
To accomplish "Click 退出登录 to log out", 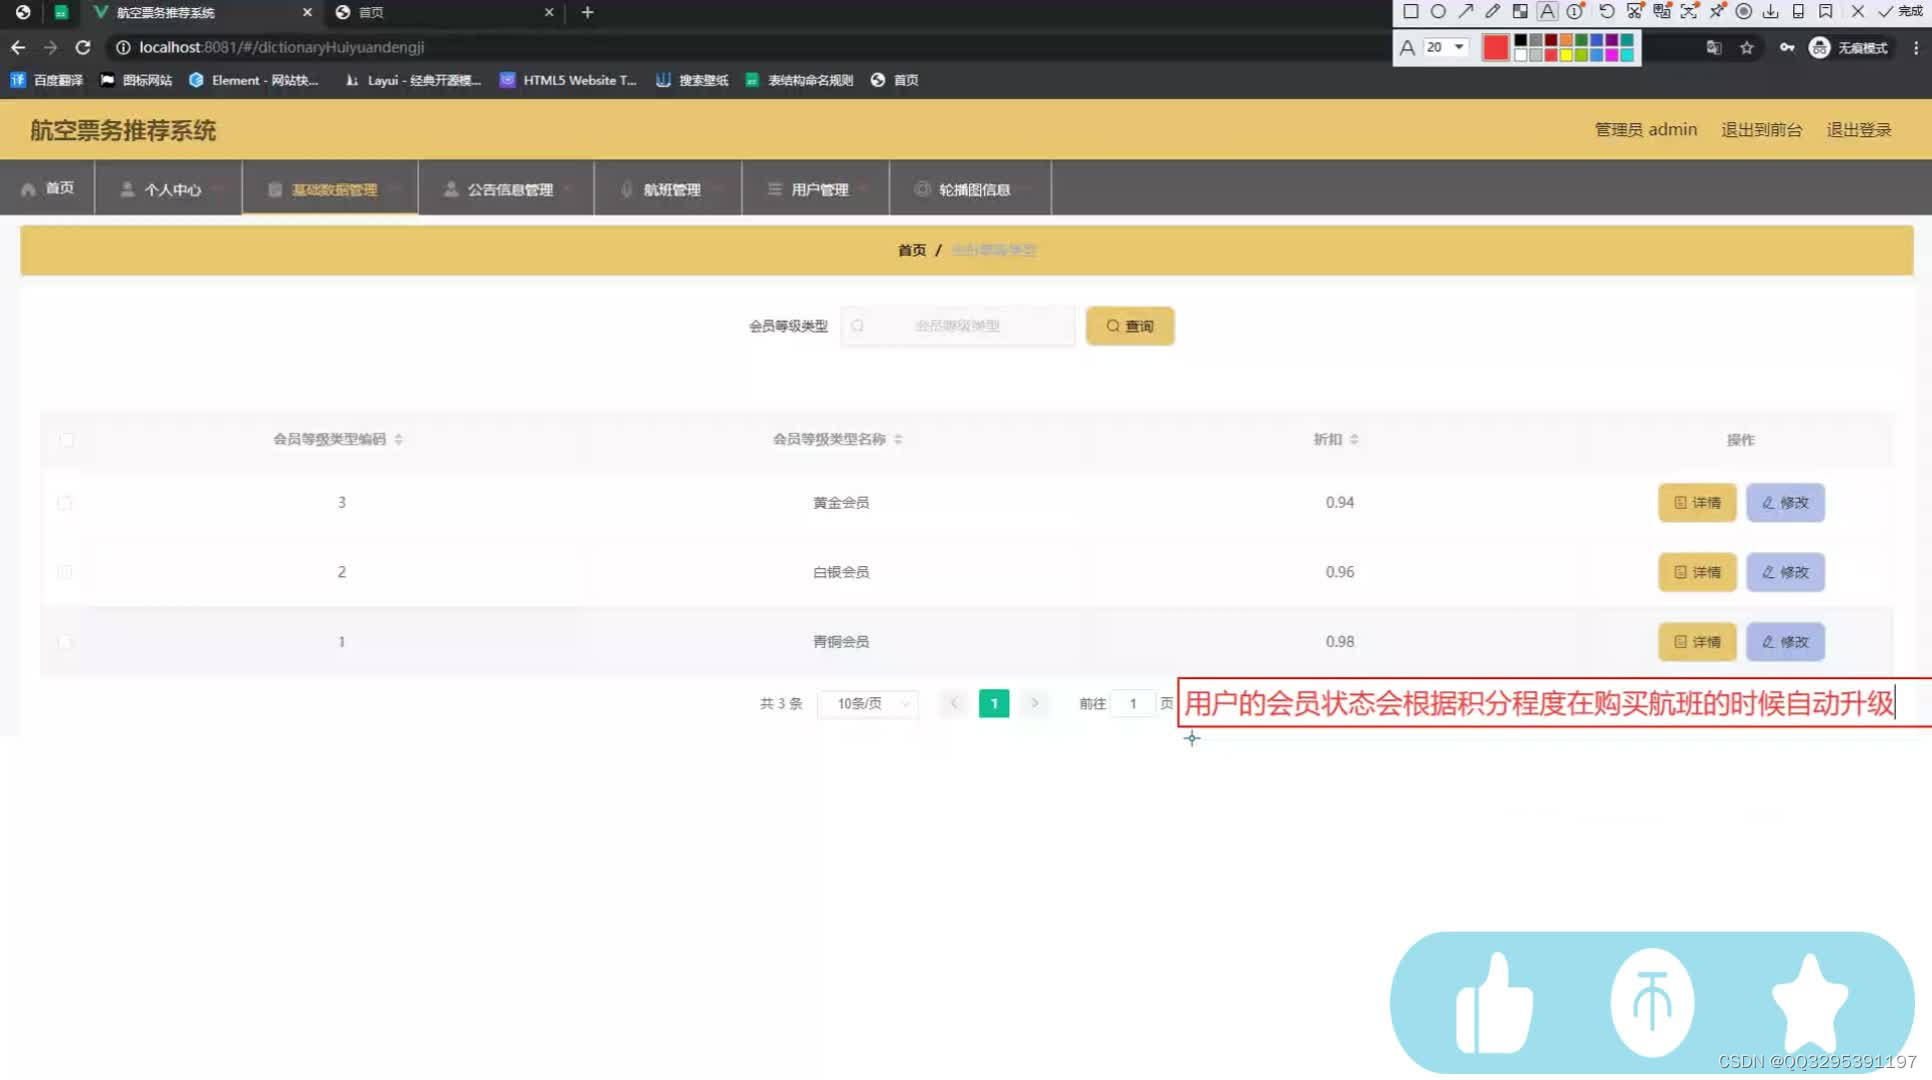I will point(1859,130).
